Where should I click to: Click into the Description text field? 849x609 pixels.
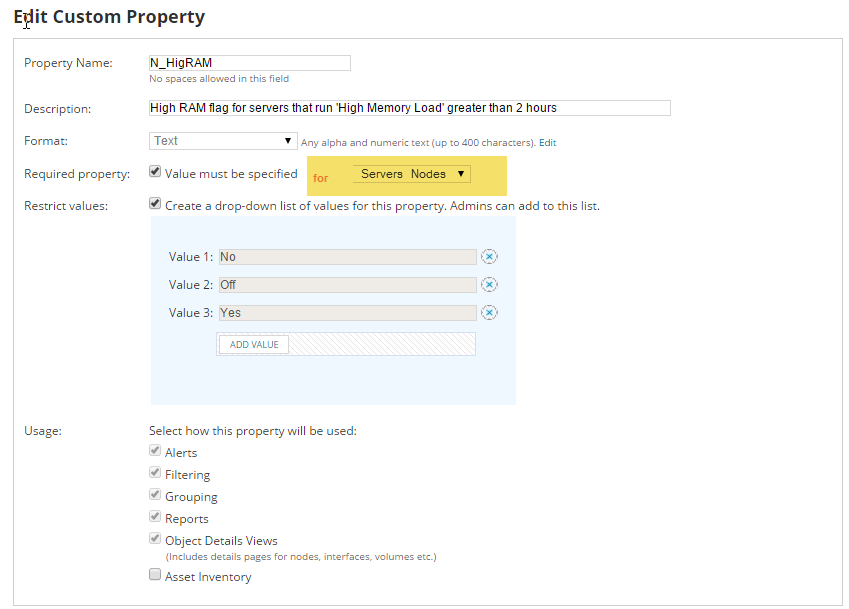[x=409, y=108]
